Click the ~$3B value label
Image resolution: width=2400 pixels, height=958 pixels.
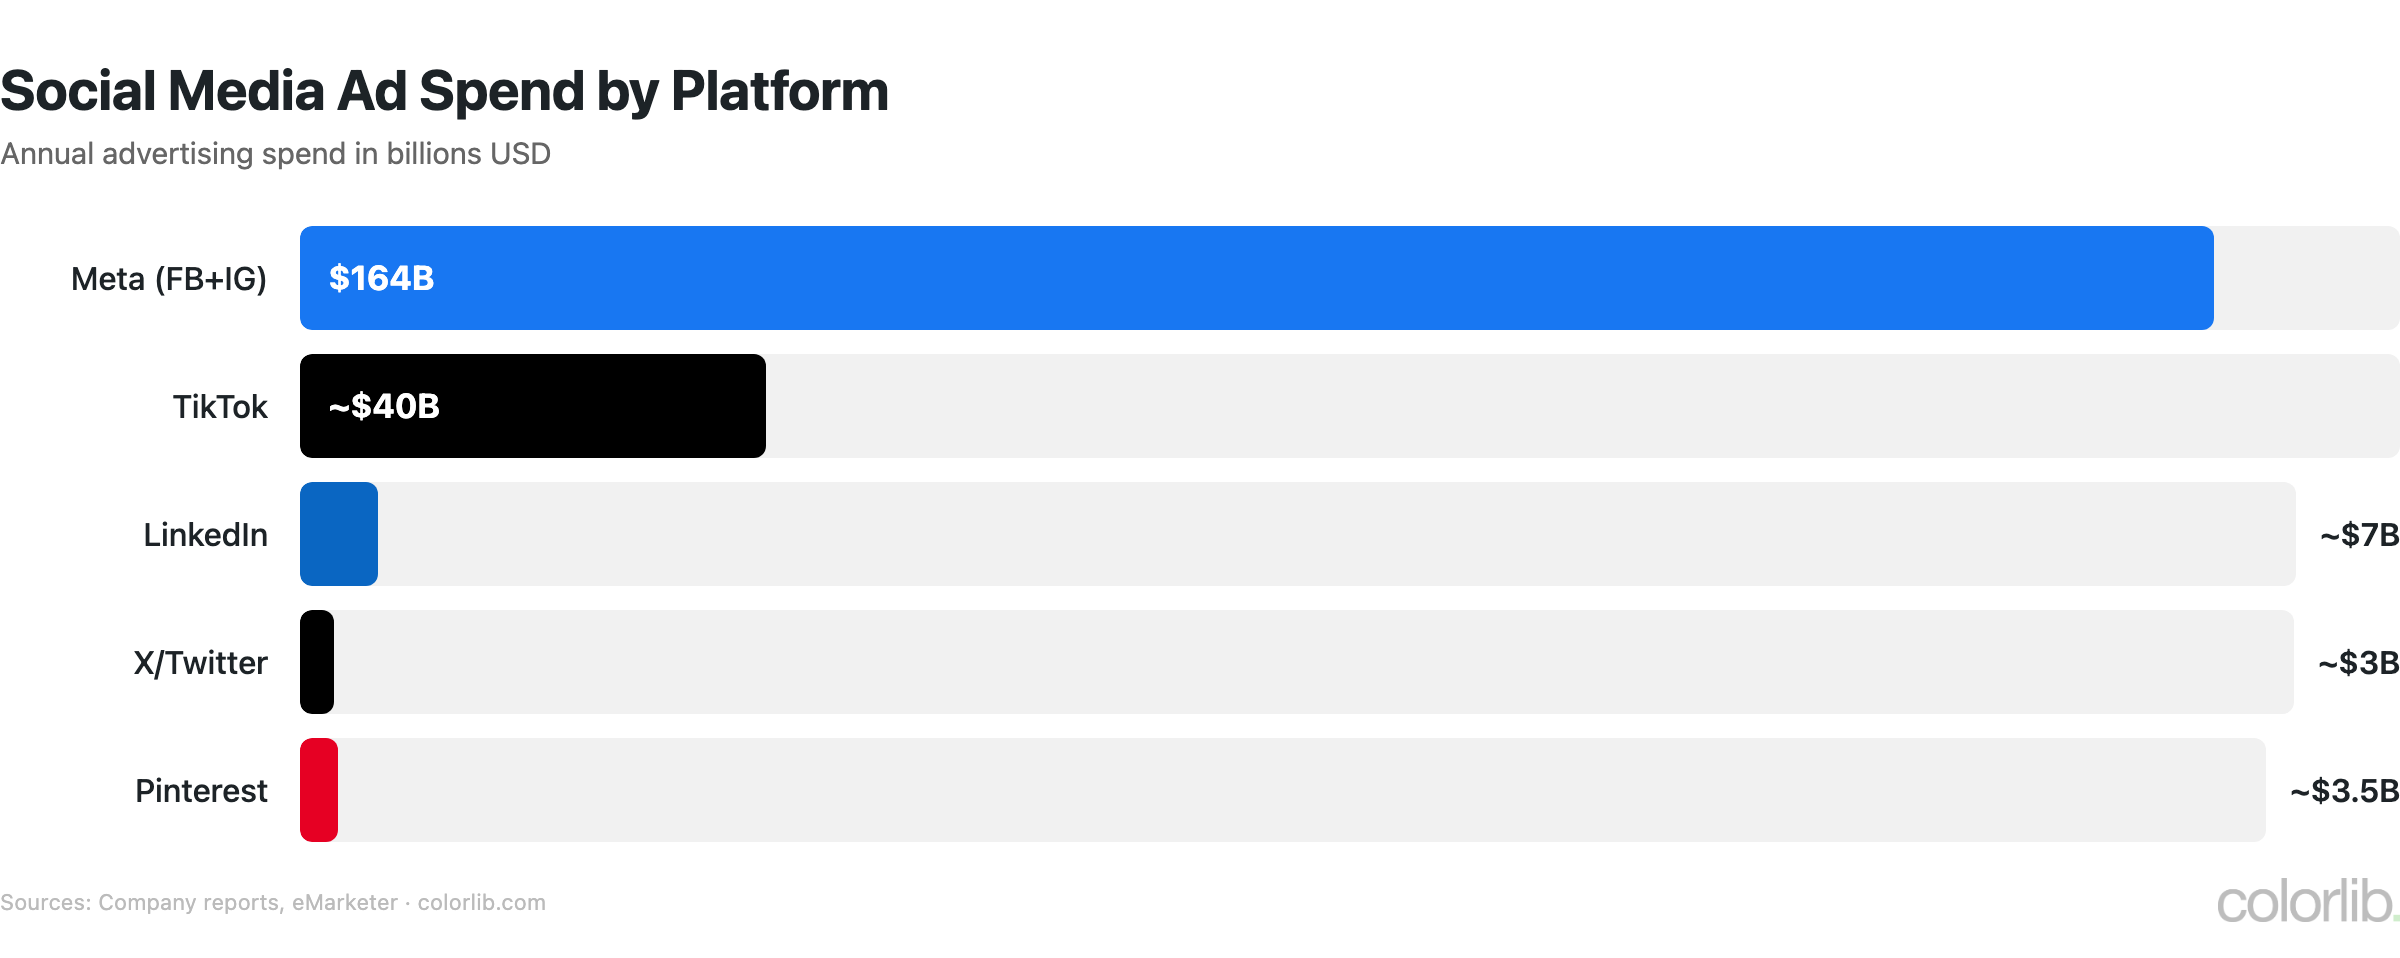point(2358,663)
